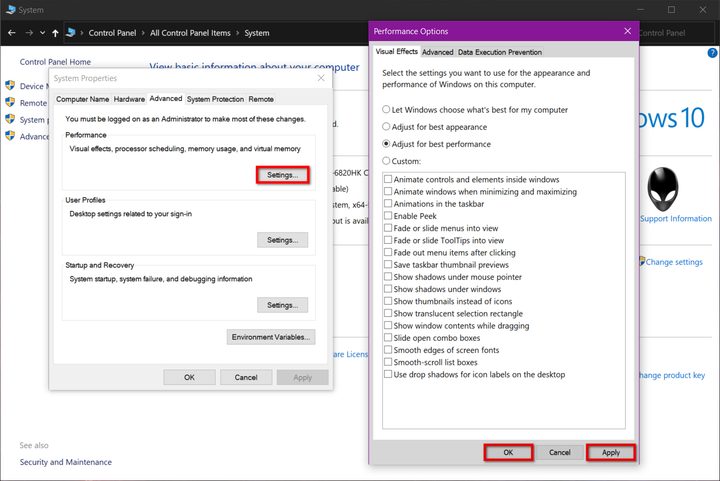Enable Slide open combo boxes
This screenshot has height=481, width=720.
[x=388, y=337]
